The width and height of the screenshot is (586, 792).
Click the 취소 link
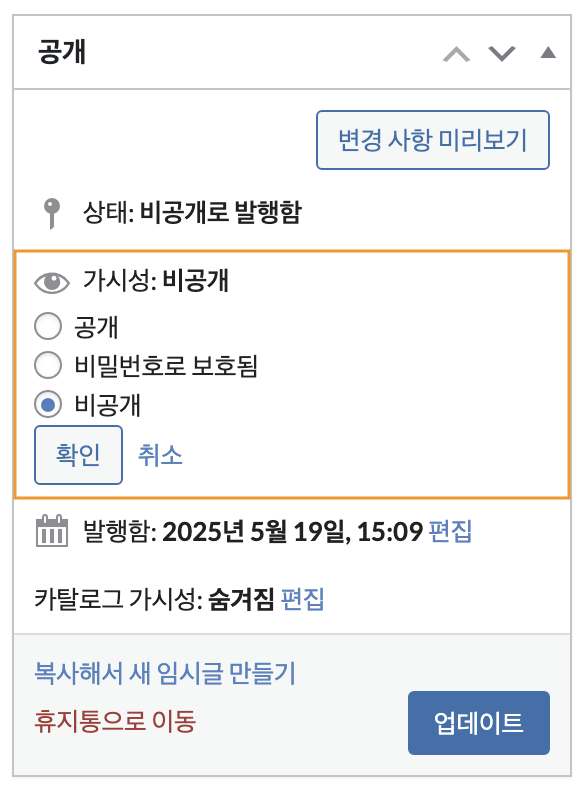click(160, 455)
